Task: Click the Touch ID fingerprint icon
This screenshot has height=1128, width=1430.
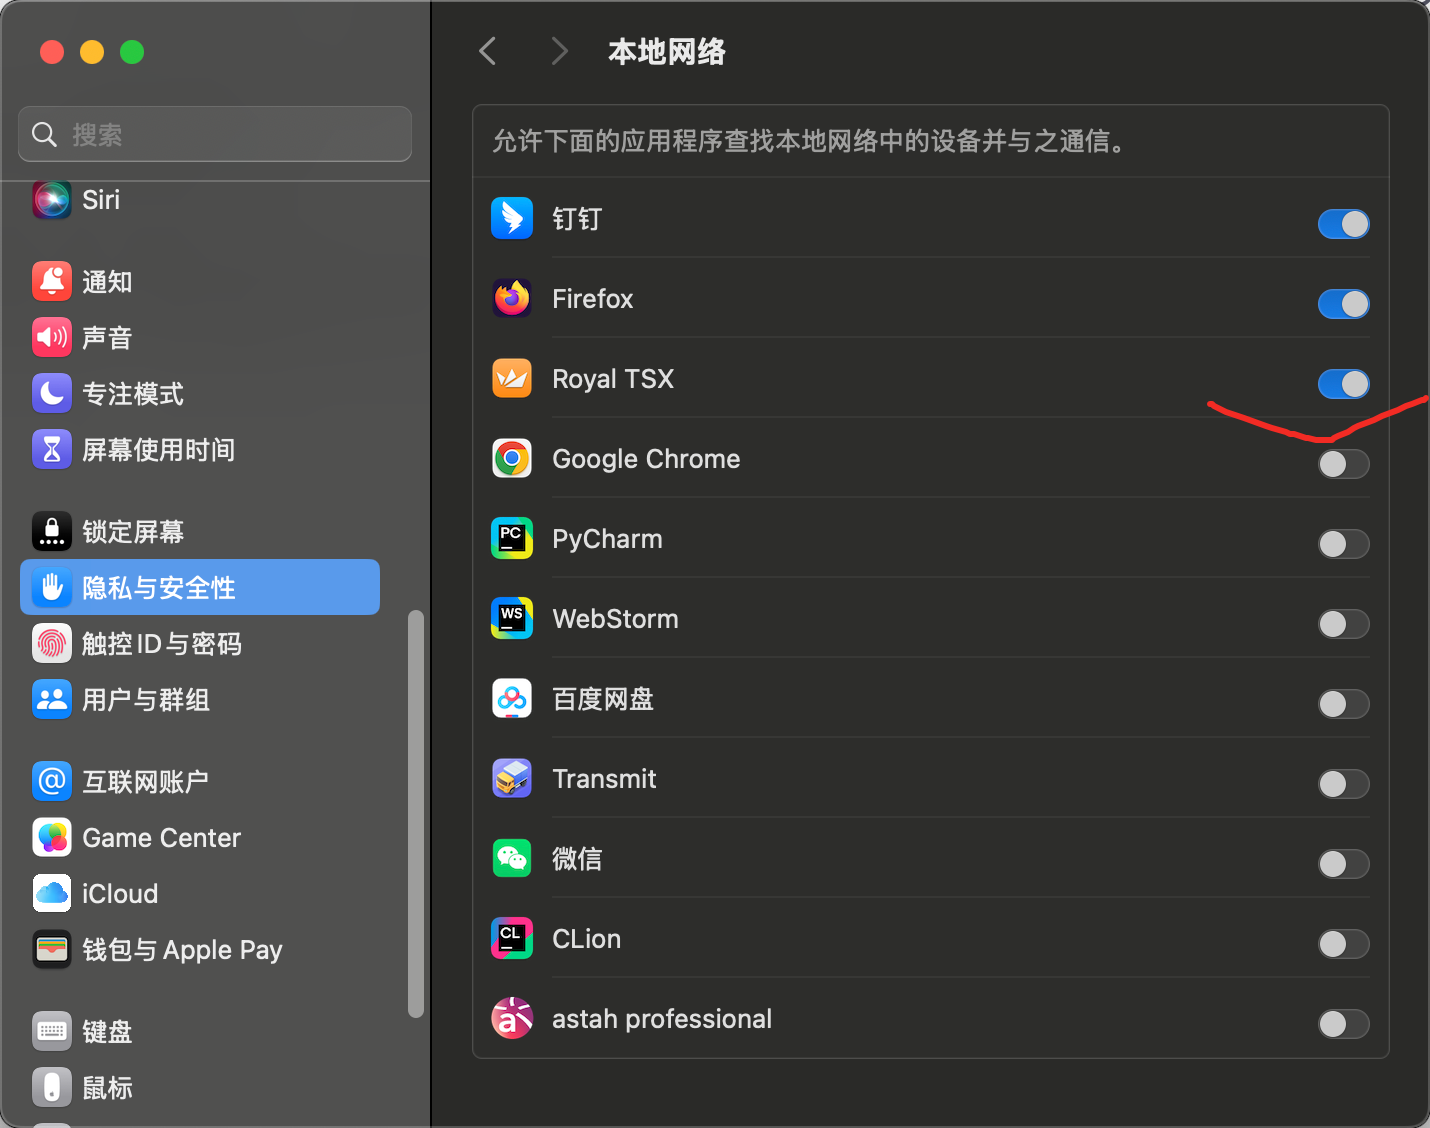Action: pos(52,644)
